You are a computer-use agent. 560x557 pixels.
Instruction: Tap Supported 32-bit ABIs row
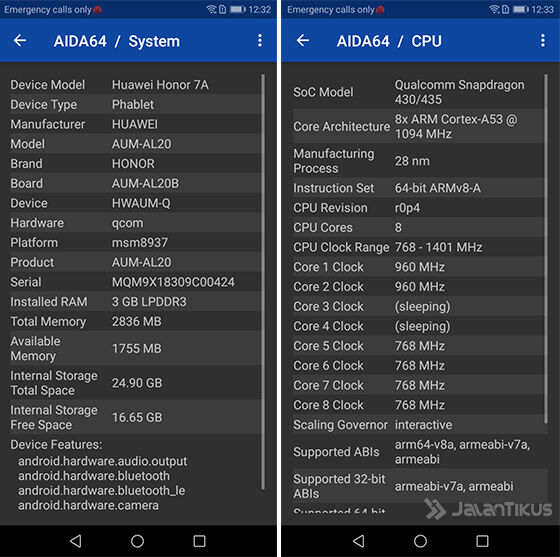(x=420, y=486)
